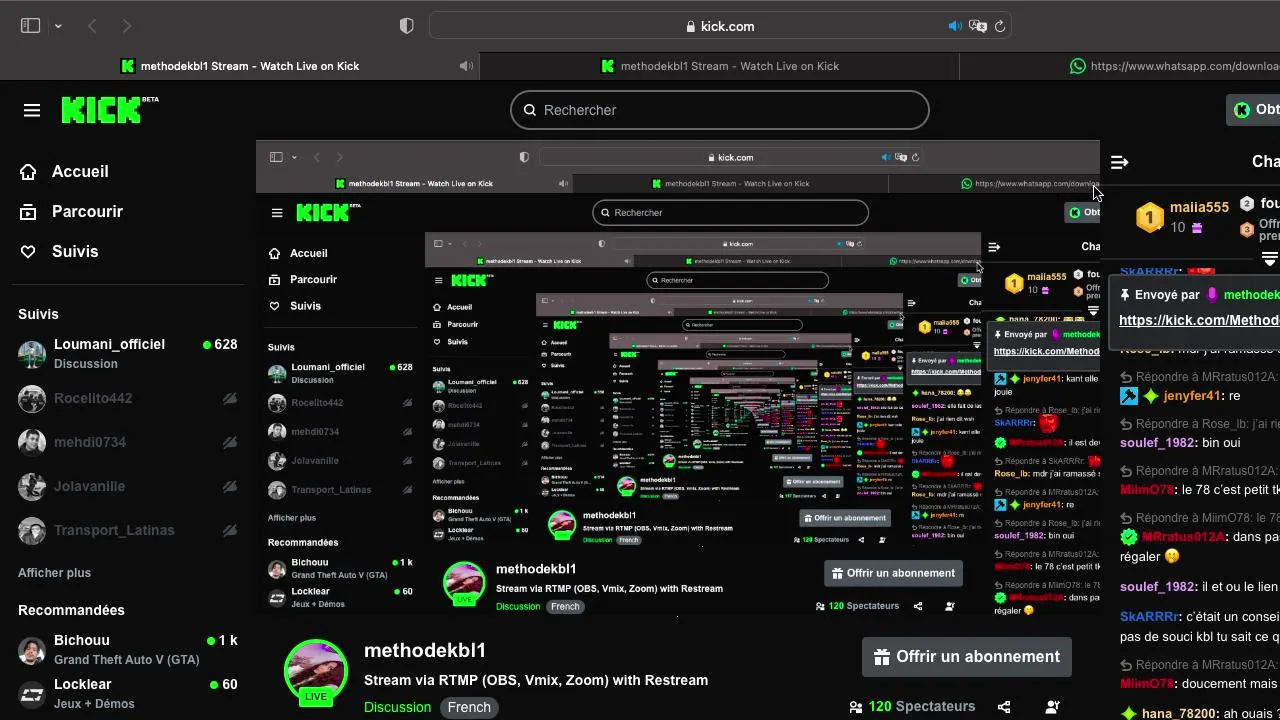Click the gift icon inside the largest Offrir un abonnement button
1280x720 pixels.
(882, 657)
